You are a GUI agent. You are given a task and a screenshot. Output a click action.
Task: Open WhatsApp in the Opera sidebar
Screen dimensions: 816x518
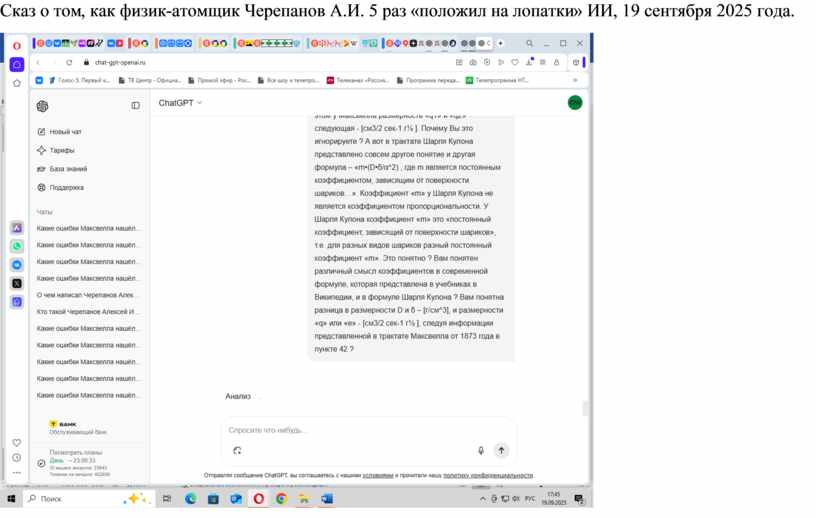pyautogui.click(x=17, y=246)
